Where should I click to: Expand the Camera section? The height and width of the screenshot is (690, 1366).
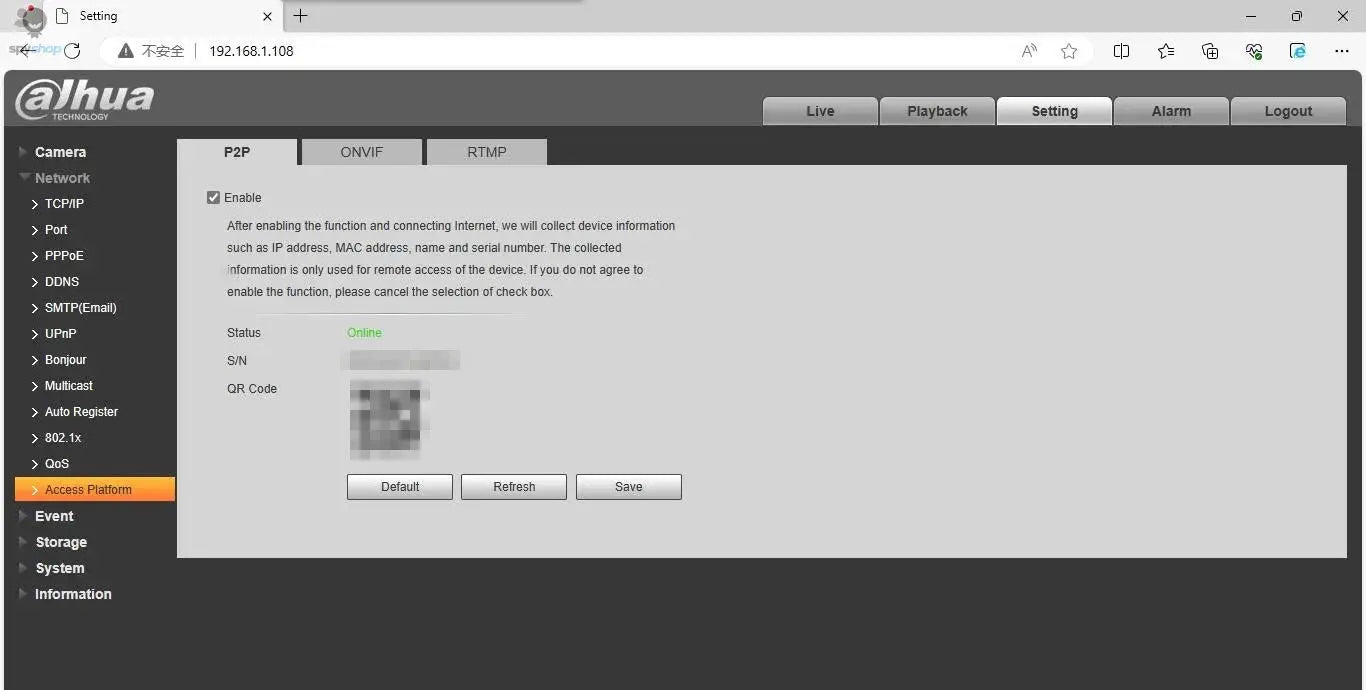(x=60, y=152)
